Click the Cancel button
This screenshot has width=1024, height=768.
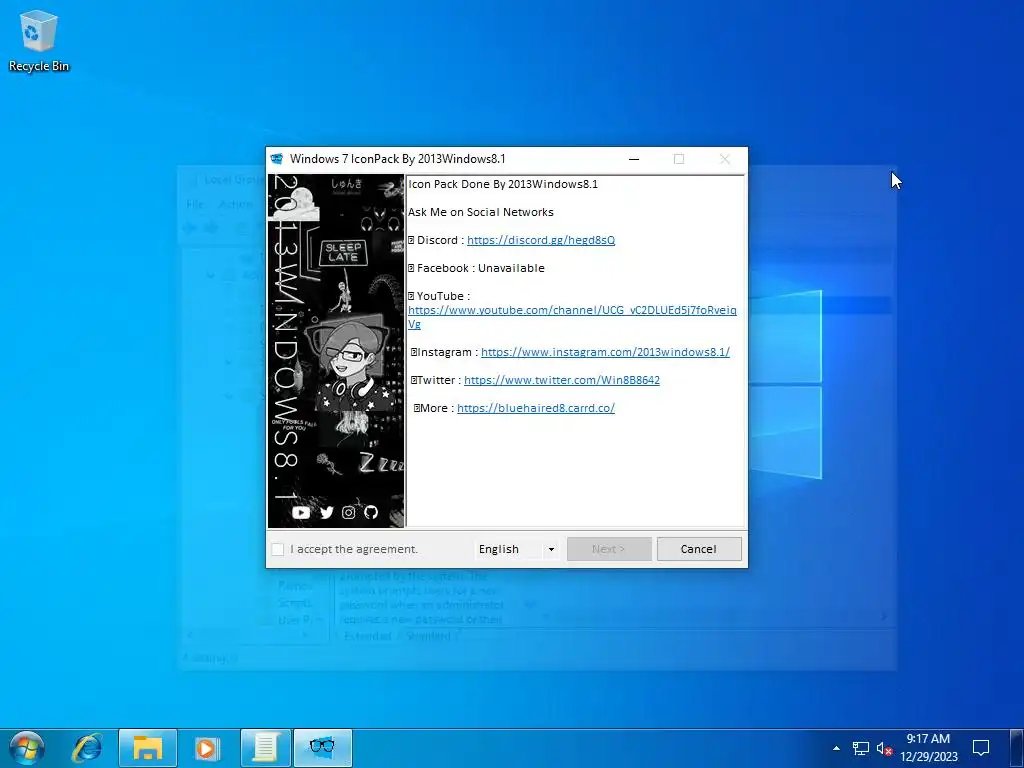click(x=699, y=549)
